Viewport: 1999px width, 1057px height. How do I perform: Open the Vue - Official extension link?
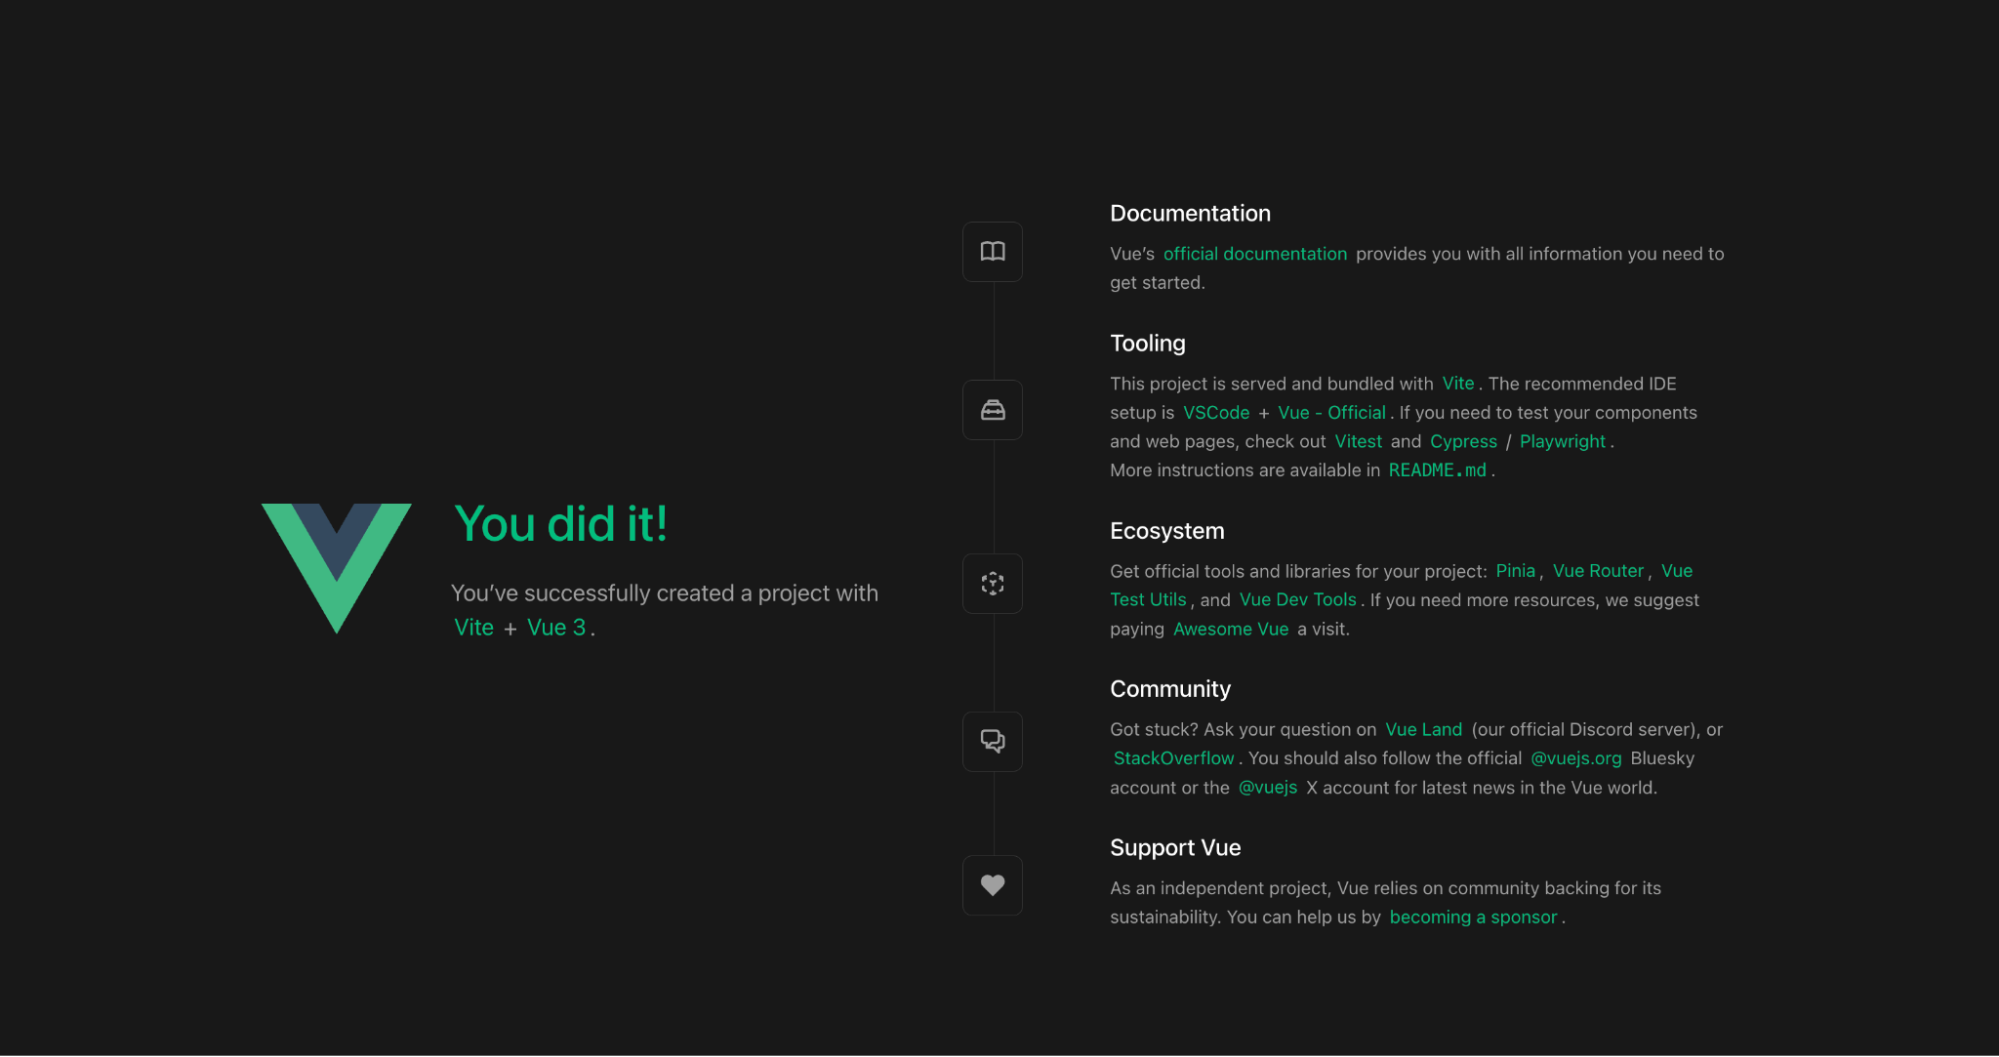(x=1331, y=412)
